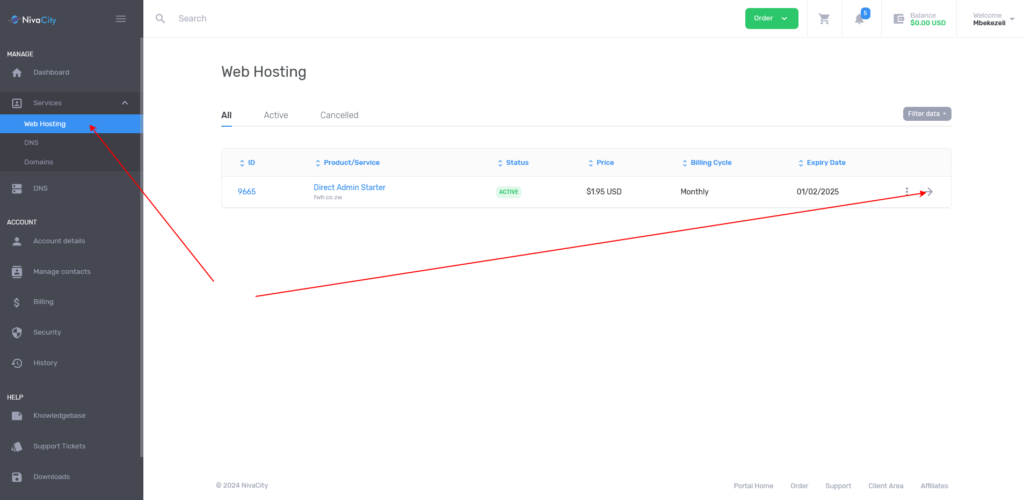Sort by the Status column arrows
Image resolution: width=1024 pixels, height=500 pixels.
500,163
